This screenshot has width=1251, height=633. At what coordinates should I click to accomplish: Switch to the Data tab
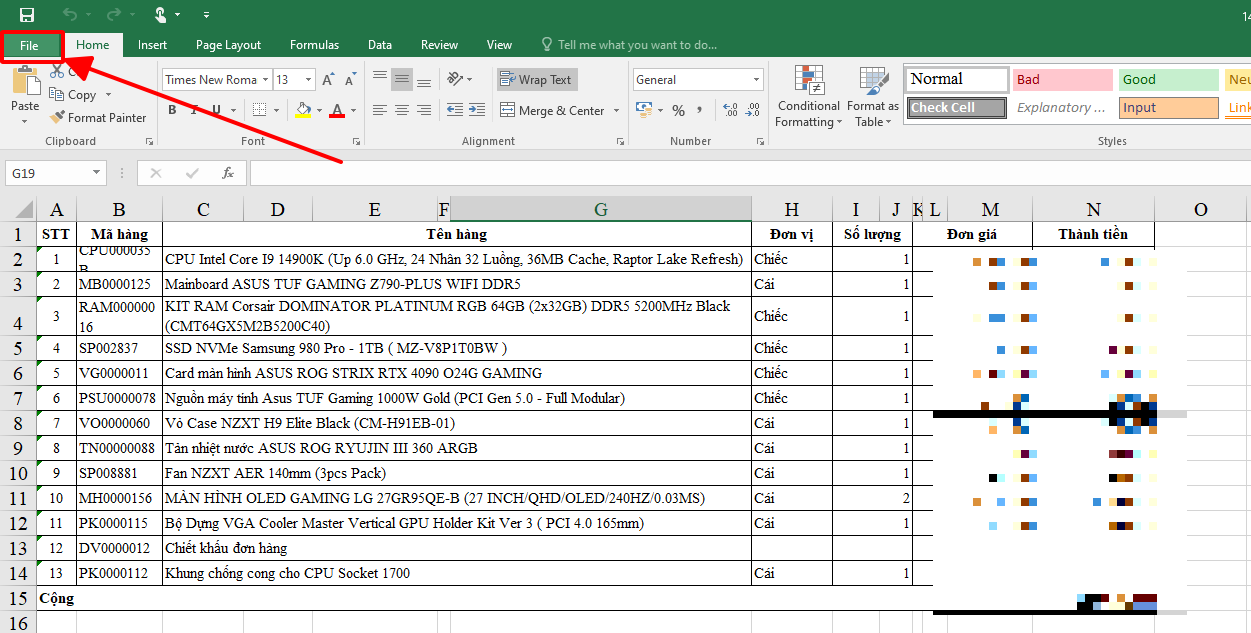[380, 45]
